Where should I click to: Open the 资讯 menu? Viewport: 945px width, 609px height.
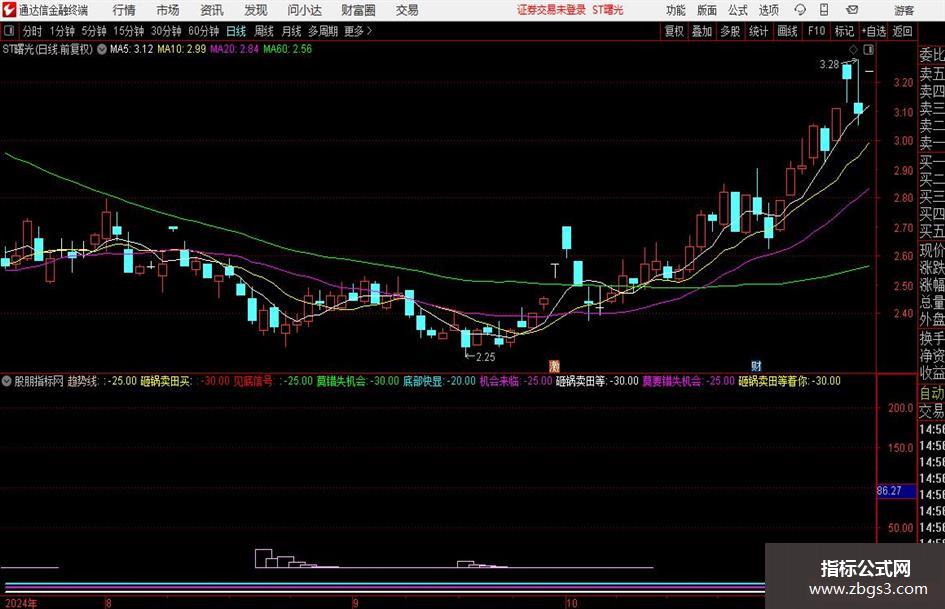tap(212, 10)
